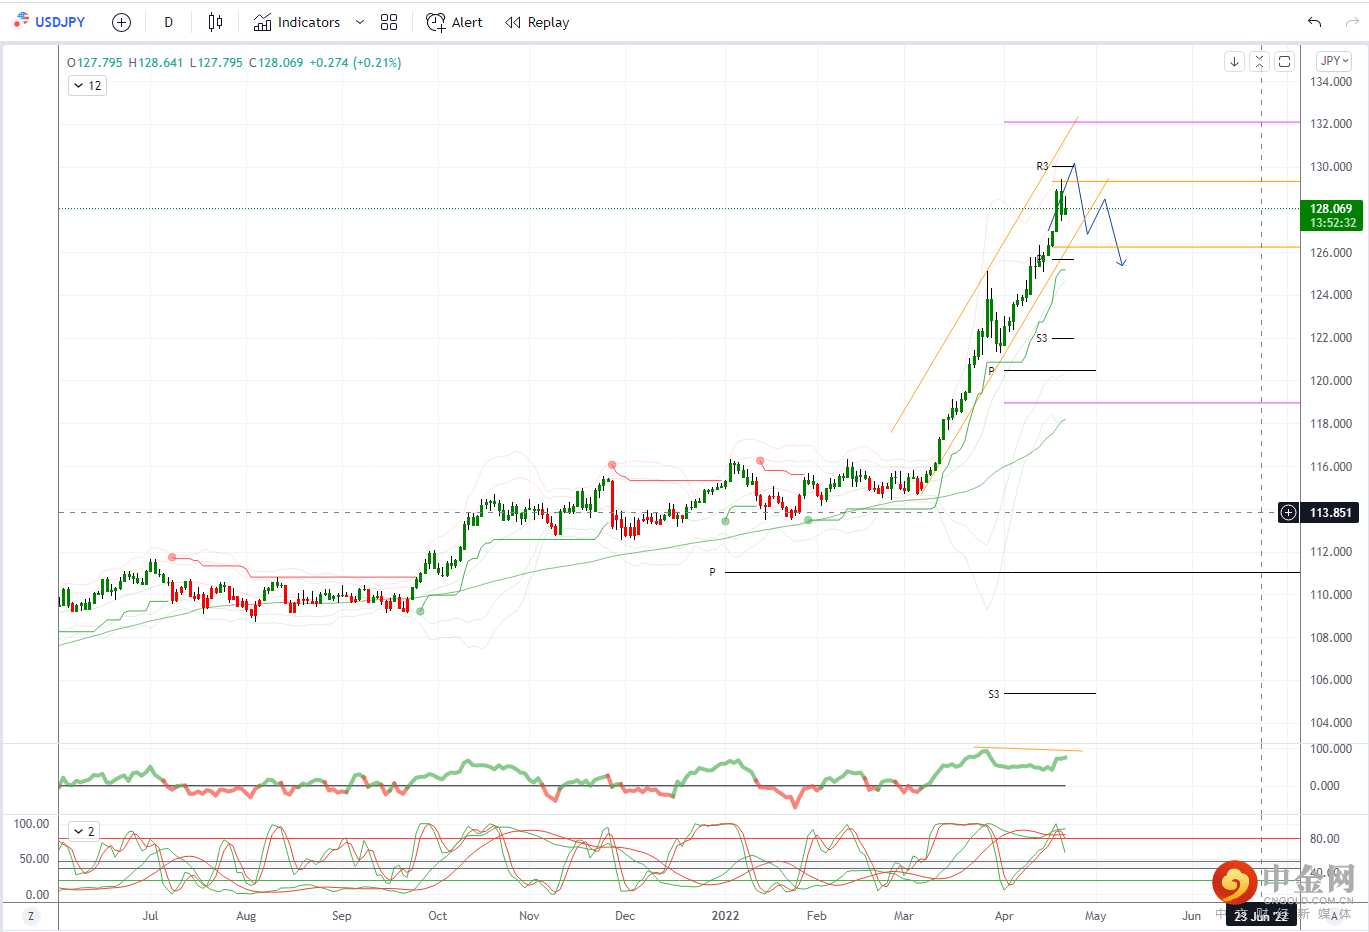Click the Oct label on time axis
The height and width of the screenshot is (932, 1369).
click(437, 916)
